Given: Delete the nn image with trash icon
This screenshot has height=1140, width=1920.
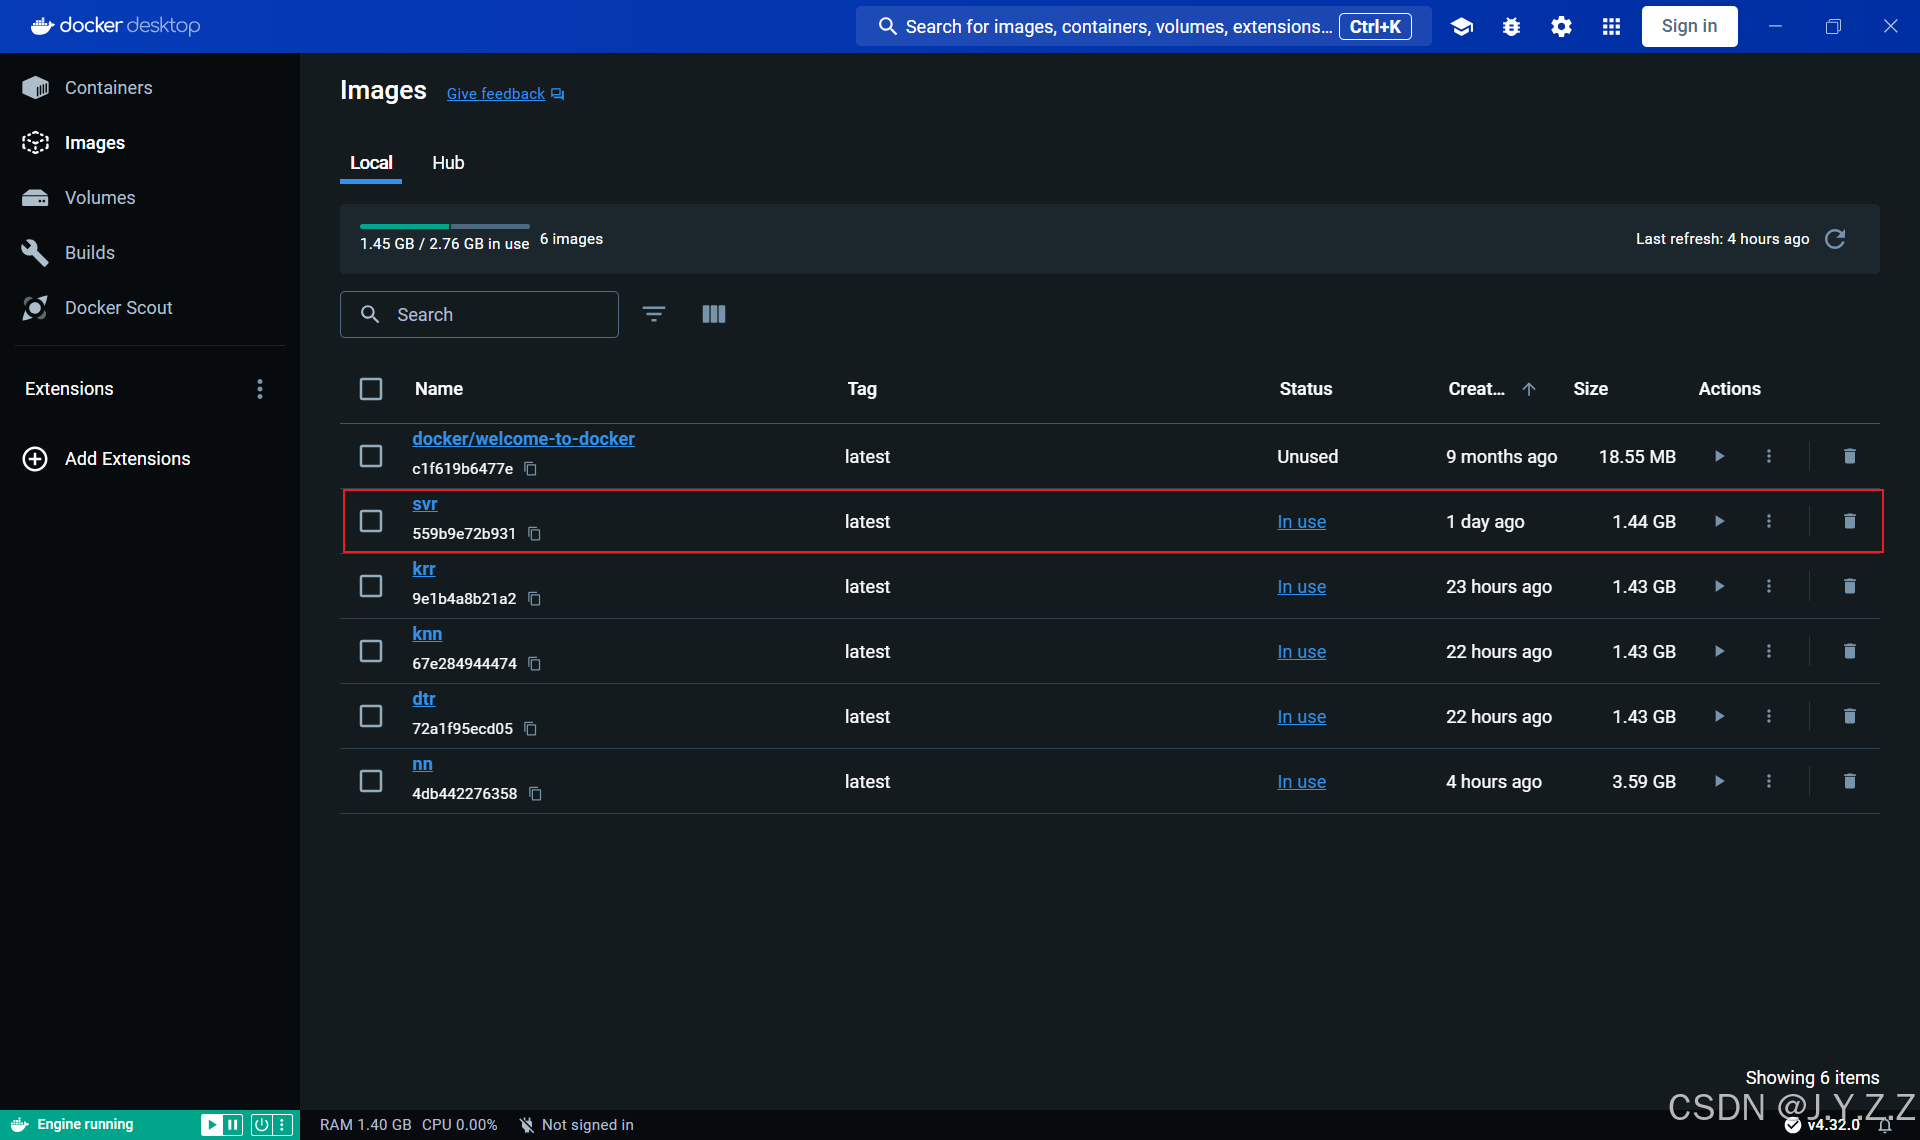Looking at the screenshot, I should click(1849, 781).
